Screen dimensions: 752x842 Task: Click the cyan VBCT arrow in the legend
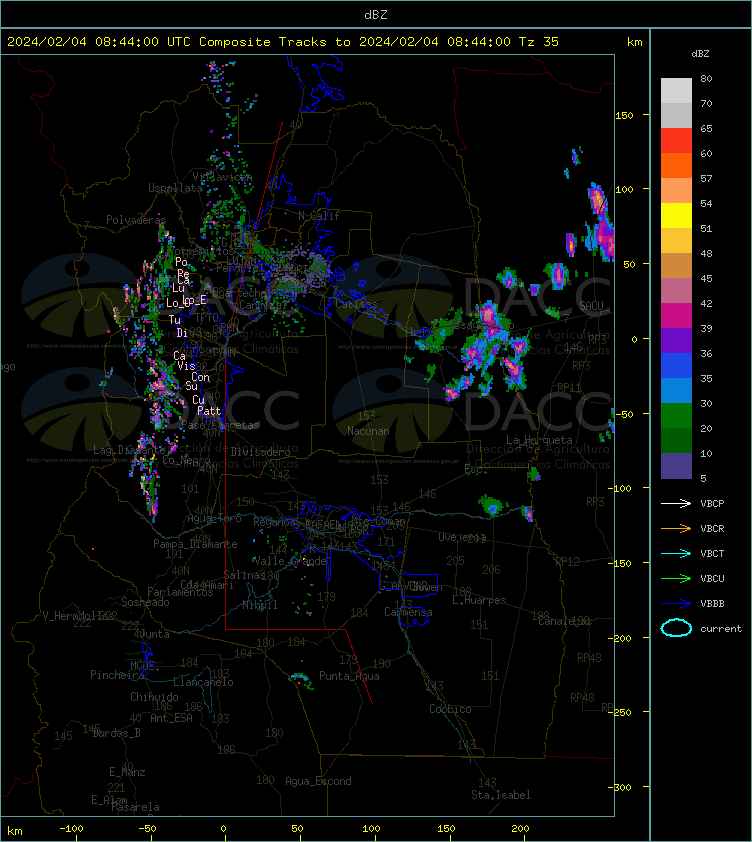pos(676,553)
